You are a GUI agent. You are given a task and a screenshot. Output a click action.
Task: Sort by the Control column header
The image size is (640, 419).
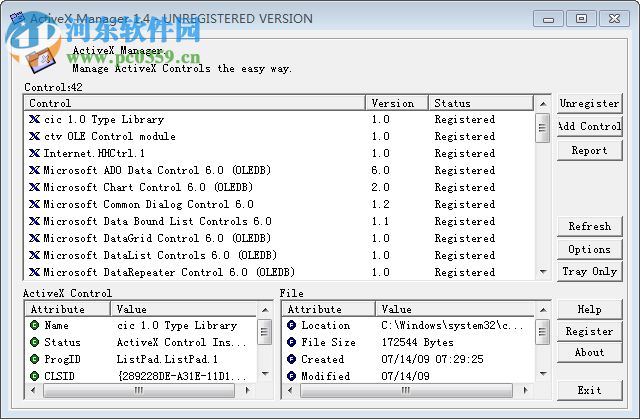(195, 103)
